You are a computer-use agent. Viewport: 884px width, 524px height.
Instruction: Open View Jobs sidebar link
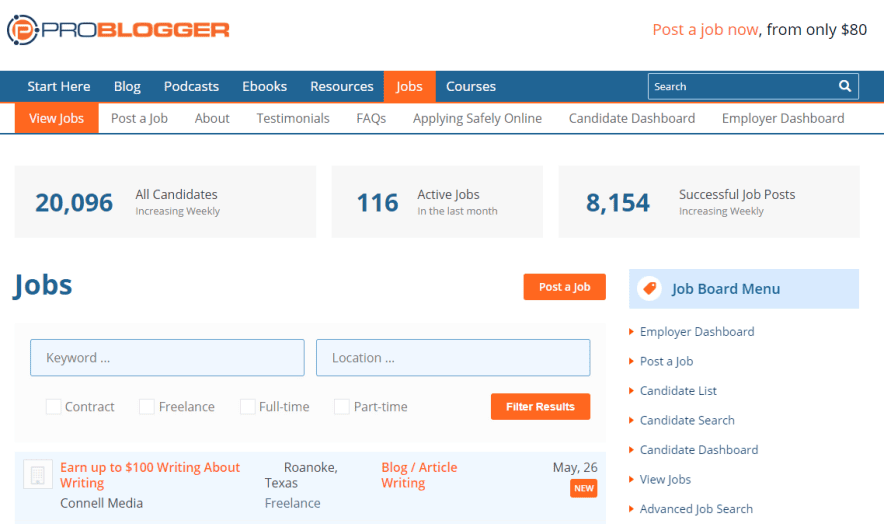coord(665,479)
